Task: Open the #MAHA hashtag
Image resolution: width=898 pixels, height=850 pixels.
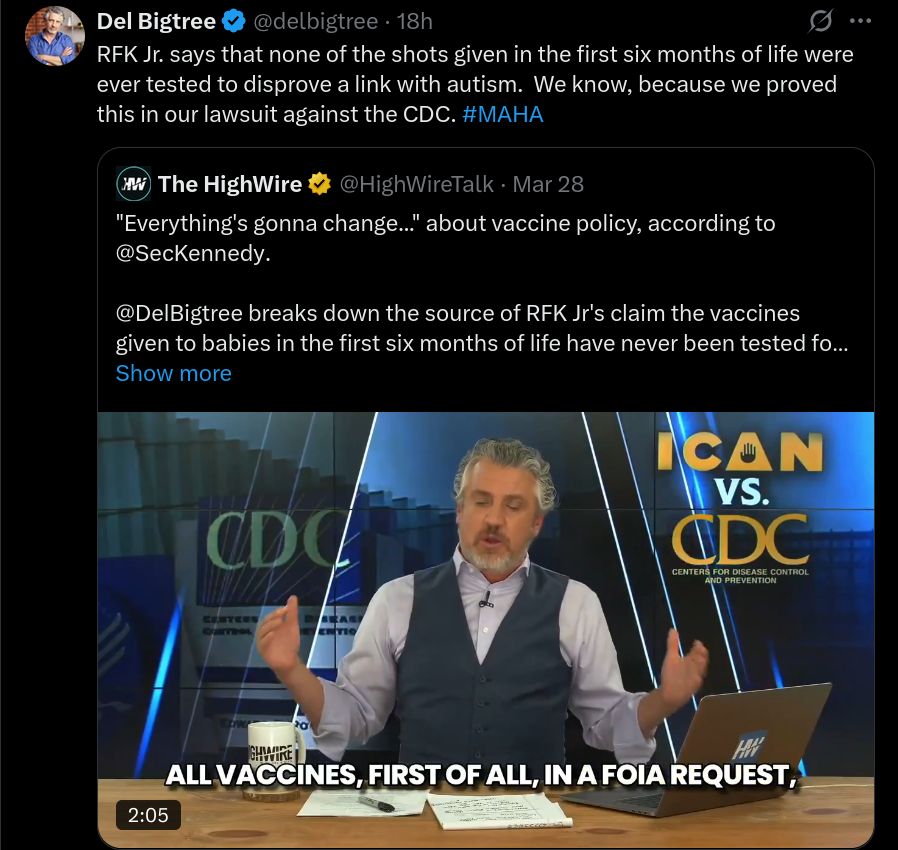Action: (x=502, y=115)
